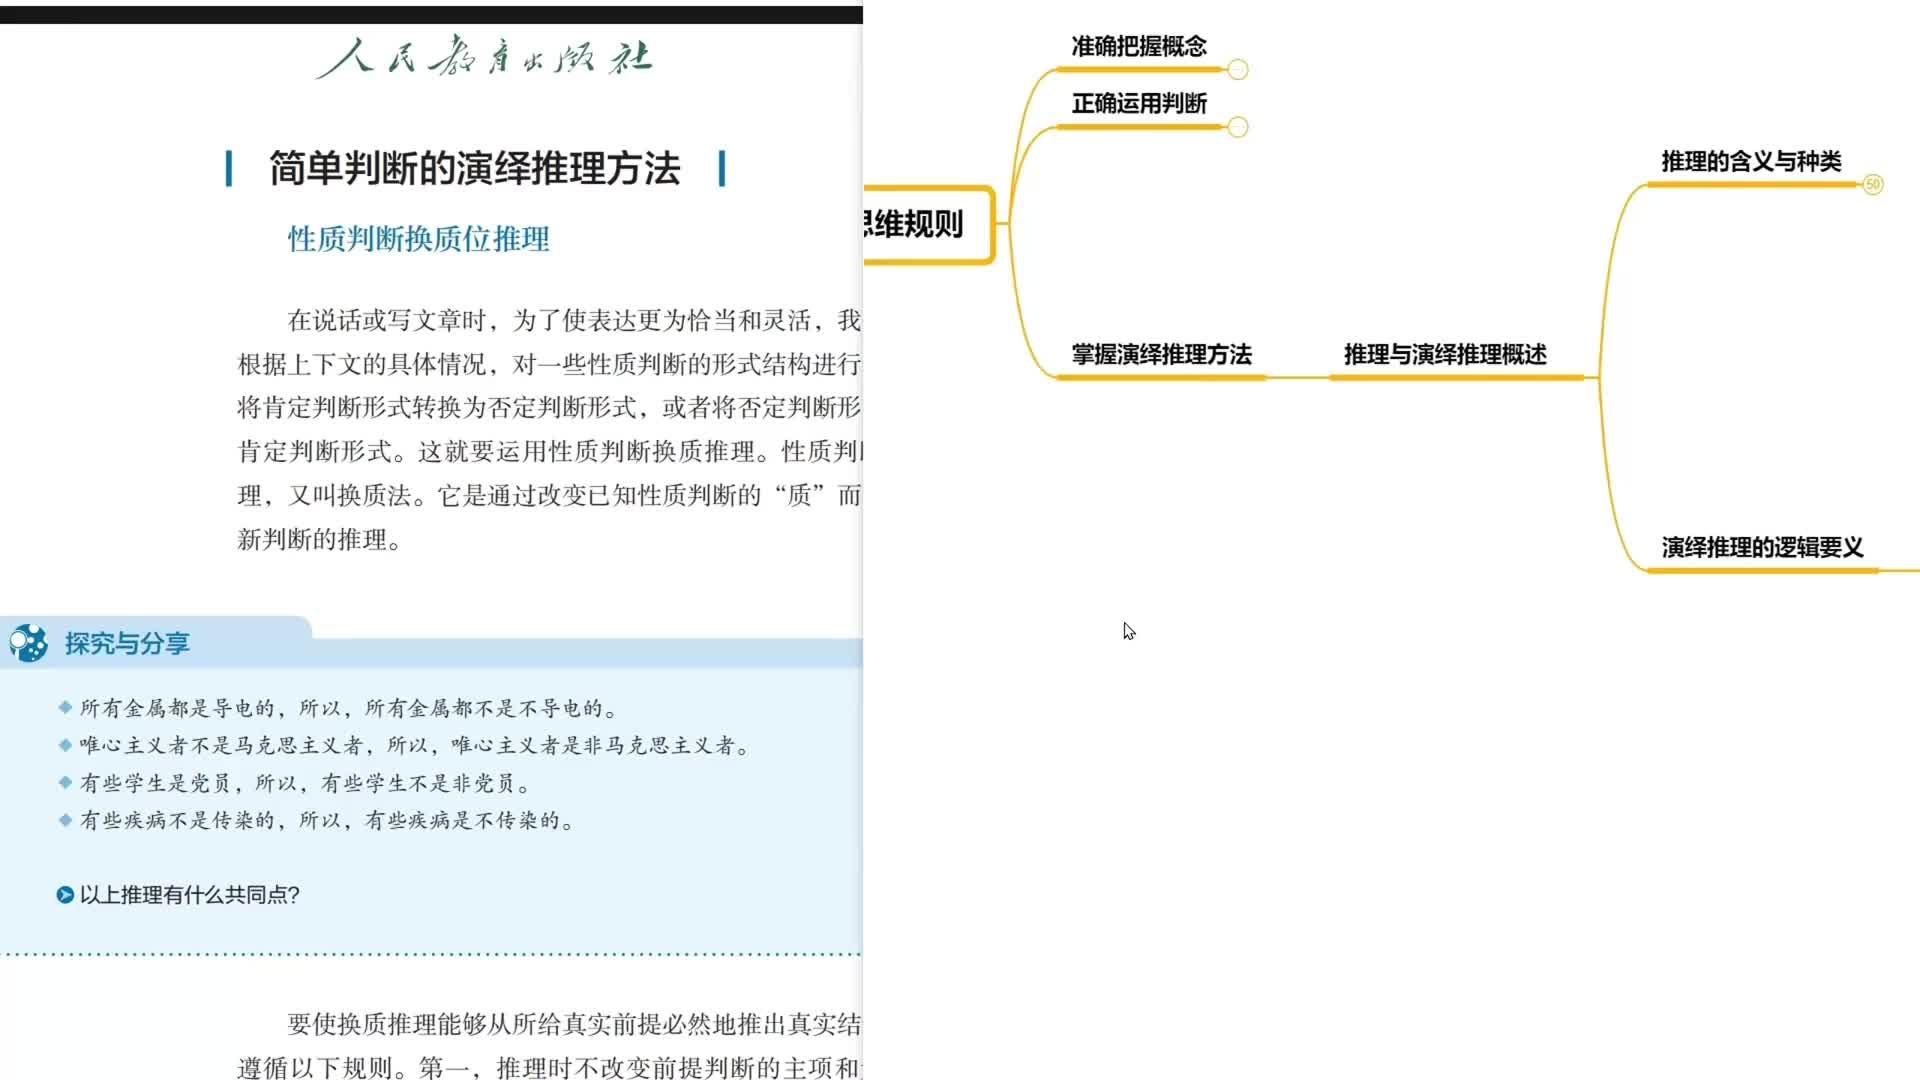Screen dimensions: 1920x1080
Task: Click the diamond bullet before 所有金属都是导电的
Action: click(65, 708)
